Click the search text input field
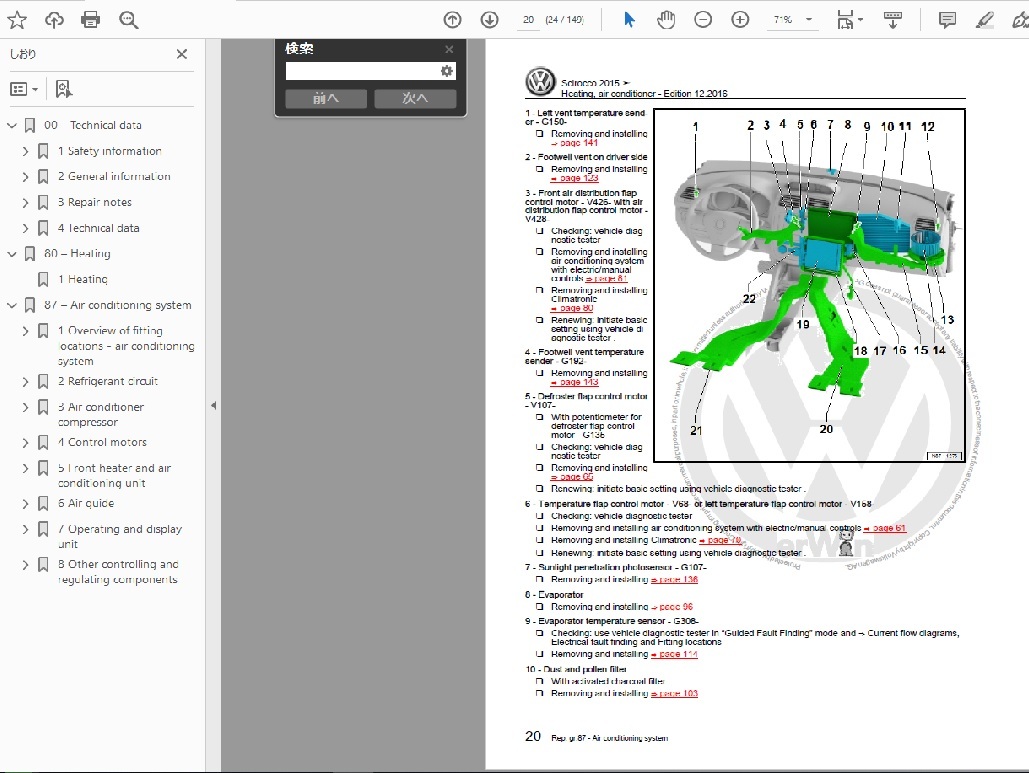The width and height of the screenshot is (1029, 773). click(x=362, y=71)
